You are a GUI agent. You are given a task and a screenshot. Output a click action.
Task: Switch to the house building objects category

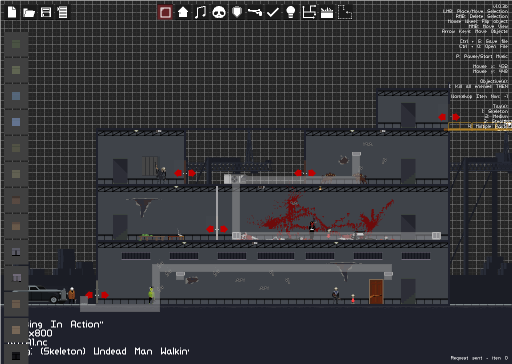coord(183,12)
